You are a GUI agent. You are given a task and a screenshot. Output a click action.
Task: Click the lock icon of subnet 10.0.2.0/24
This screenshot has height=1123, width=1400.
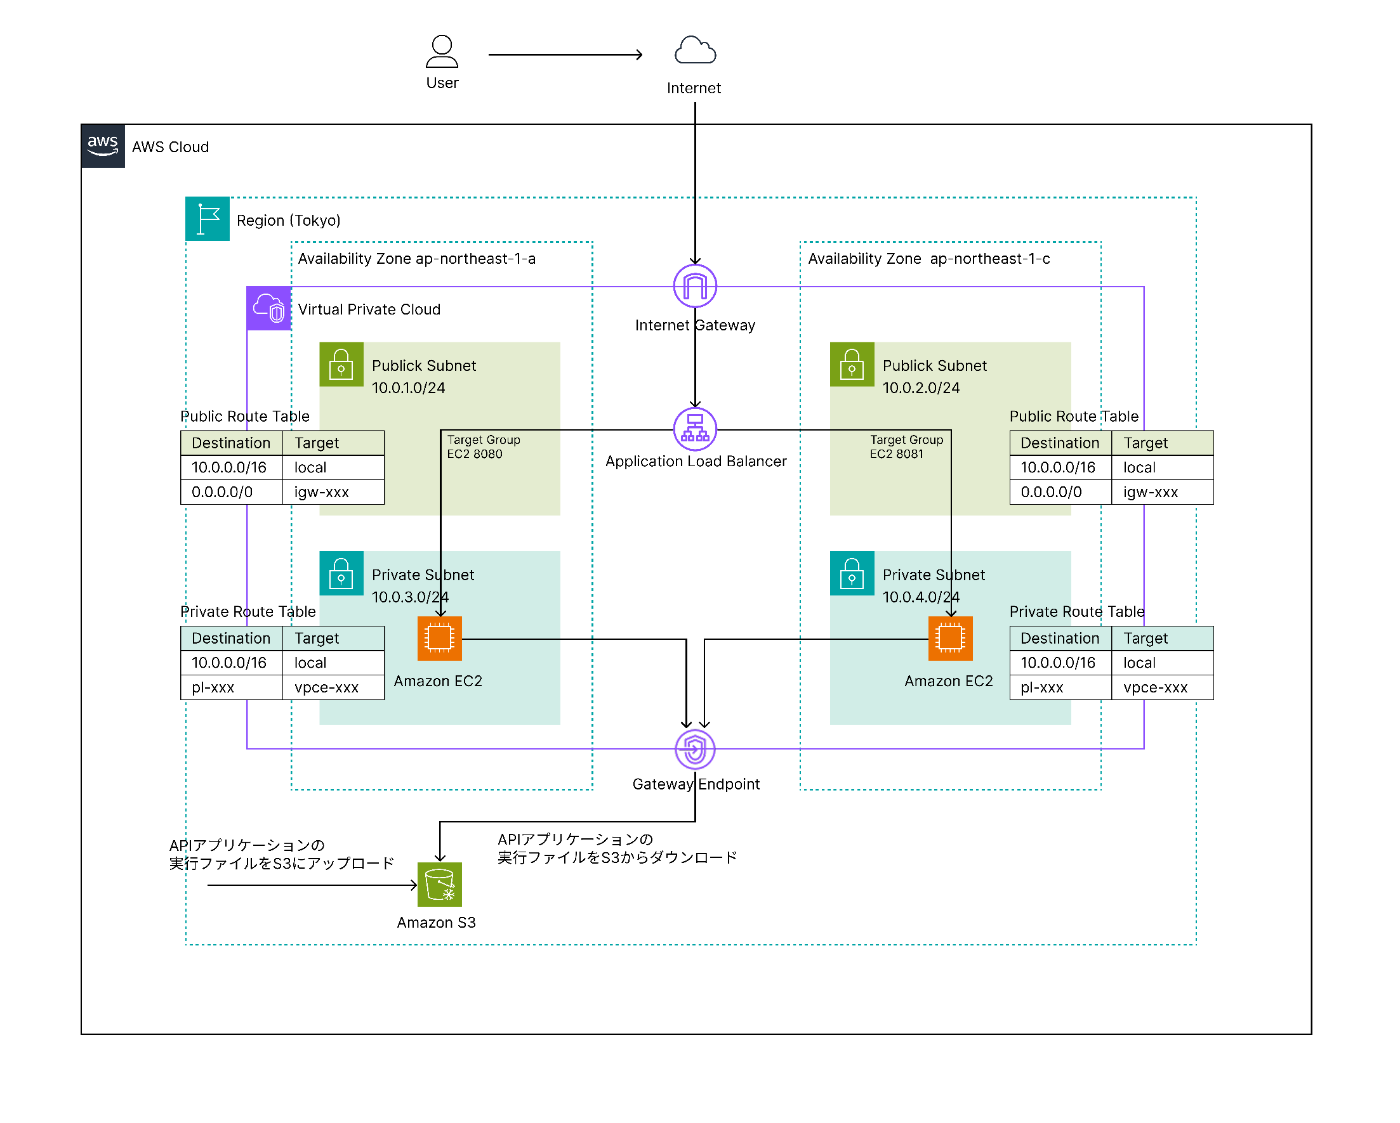[852, 364]
